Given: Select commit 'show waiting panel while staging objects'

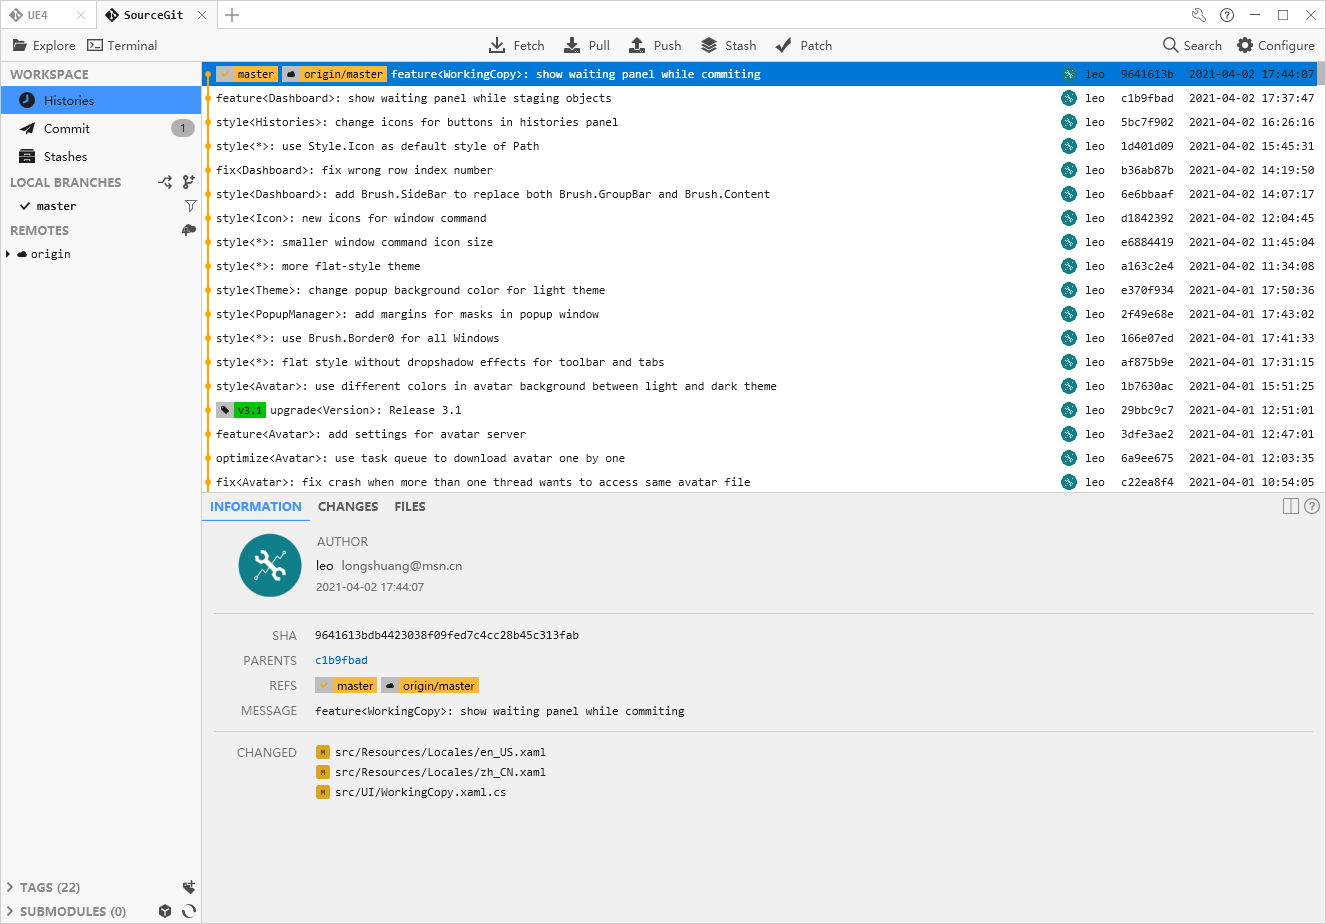Looking at the screenshot, I should pos(760,98).
